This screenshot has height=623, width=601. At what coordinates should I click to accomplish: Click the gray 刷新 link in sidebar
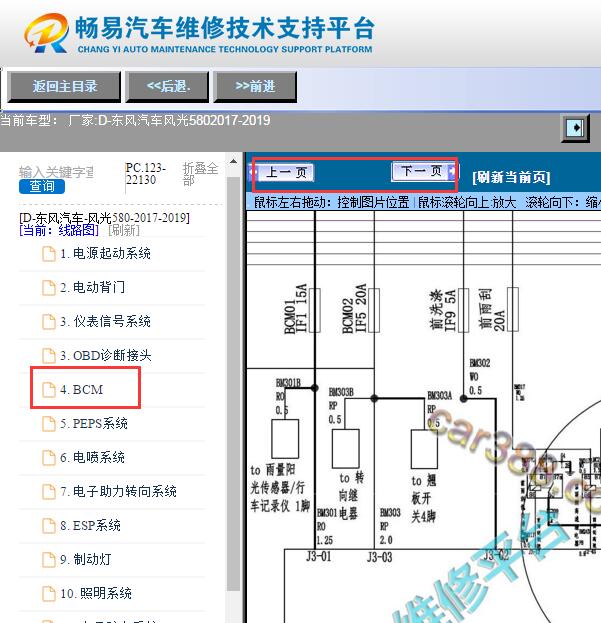(x=124, y=230)
